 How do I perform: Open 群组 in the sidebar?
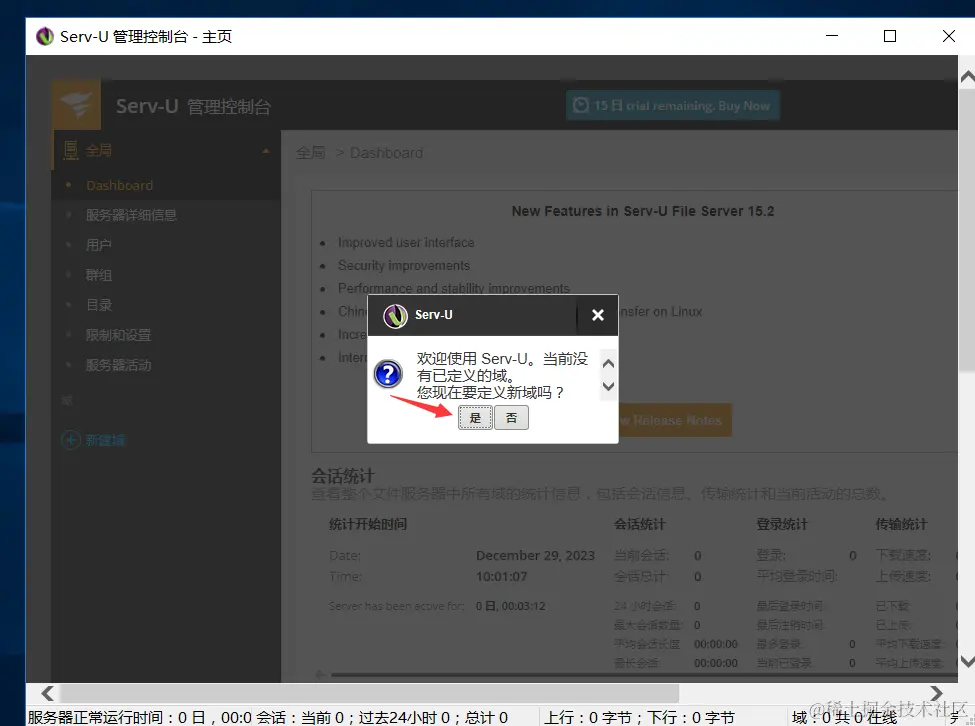pos(98,275)
